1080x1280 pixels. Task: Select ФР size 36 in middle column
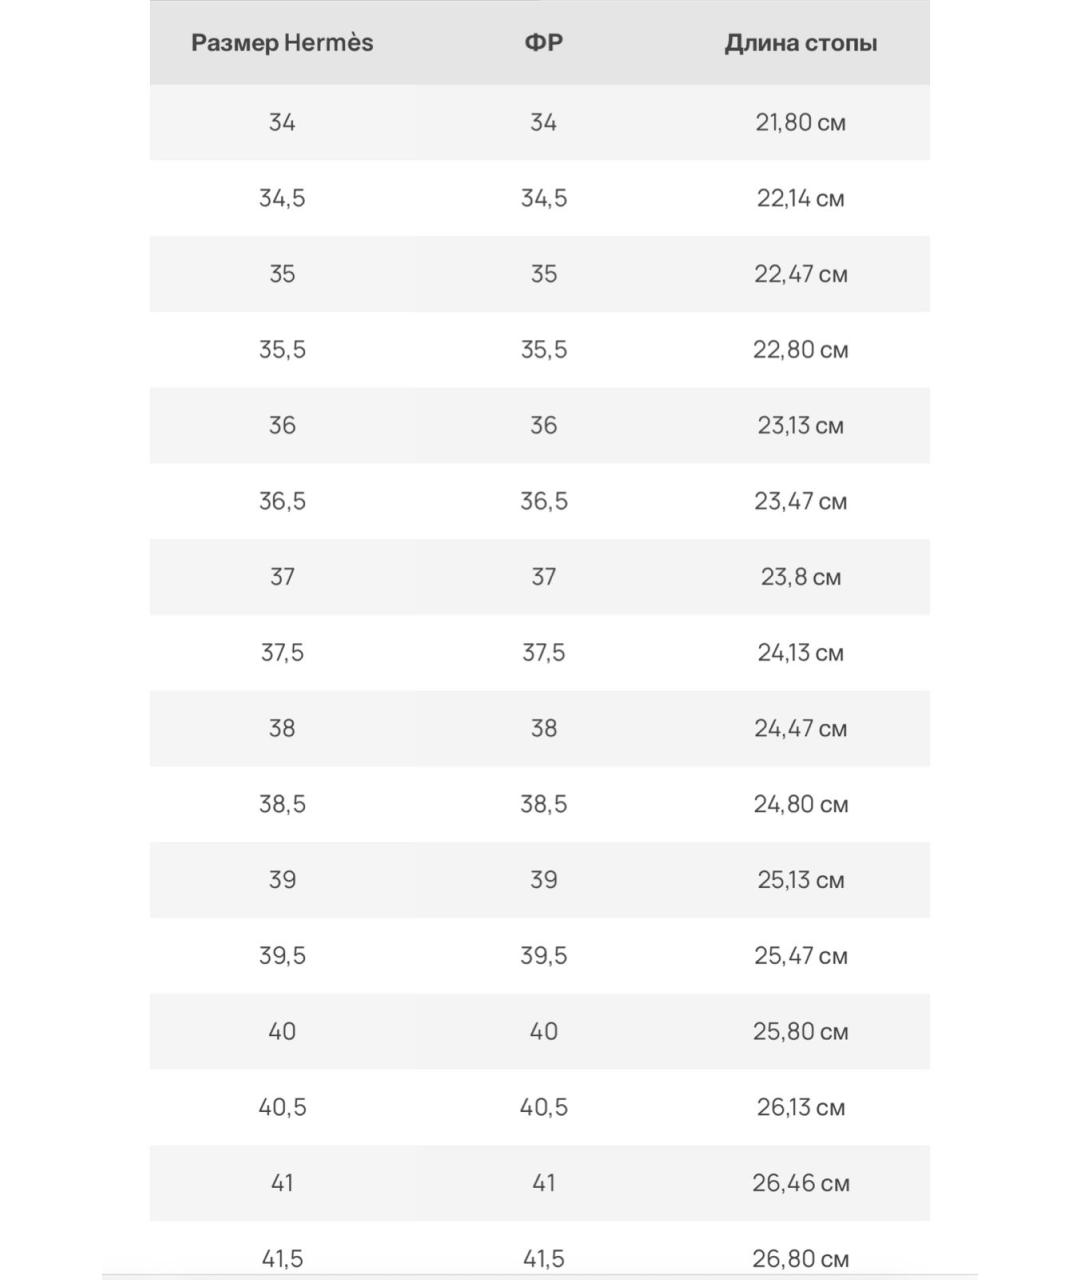click(x=543, y=426)
